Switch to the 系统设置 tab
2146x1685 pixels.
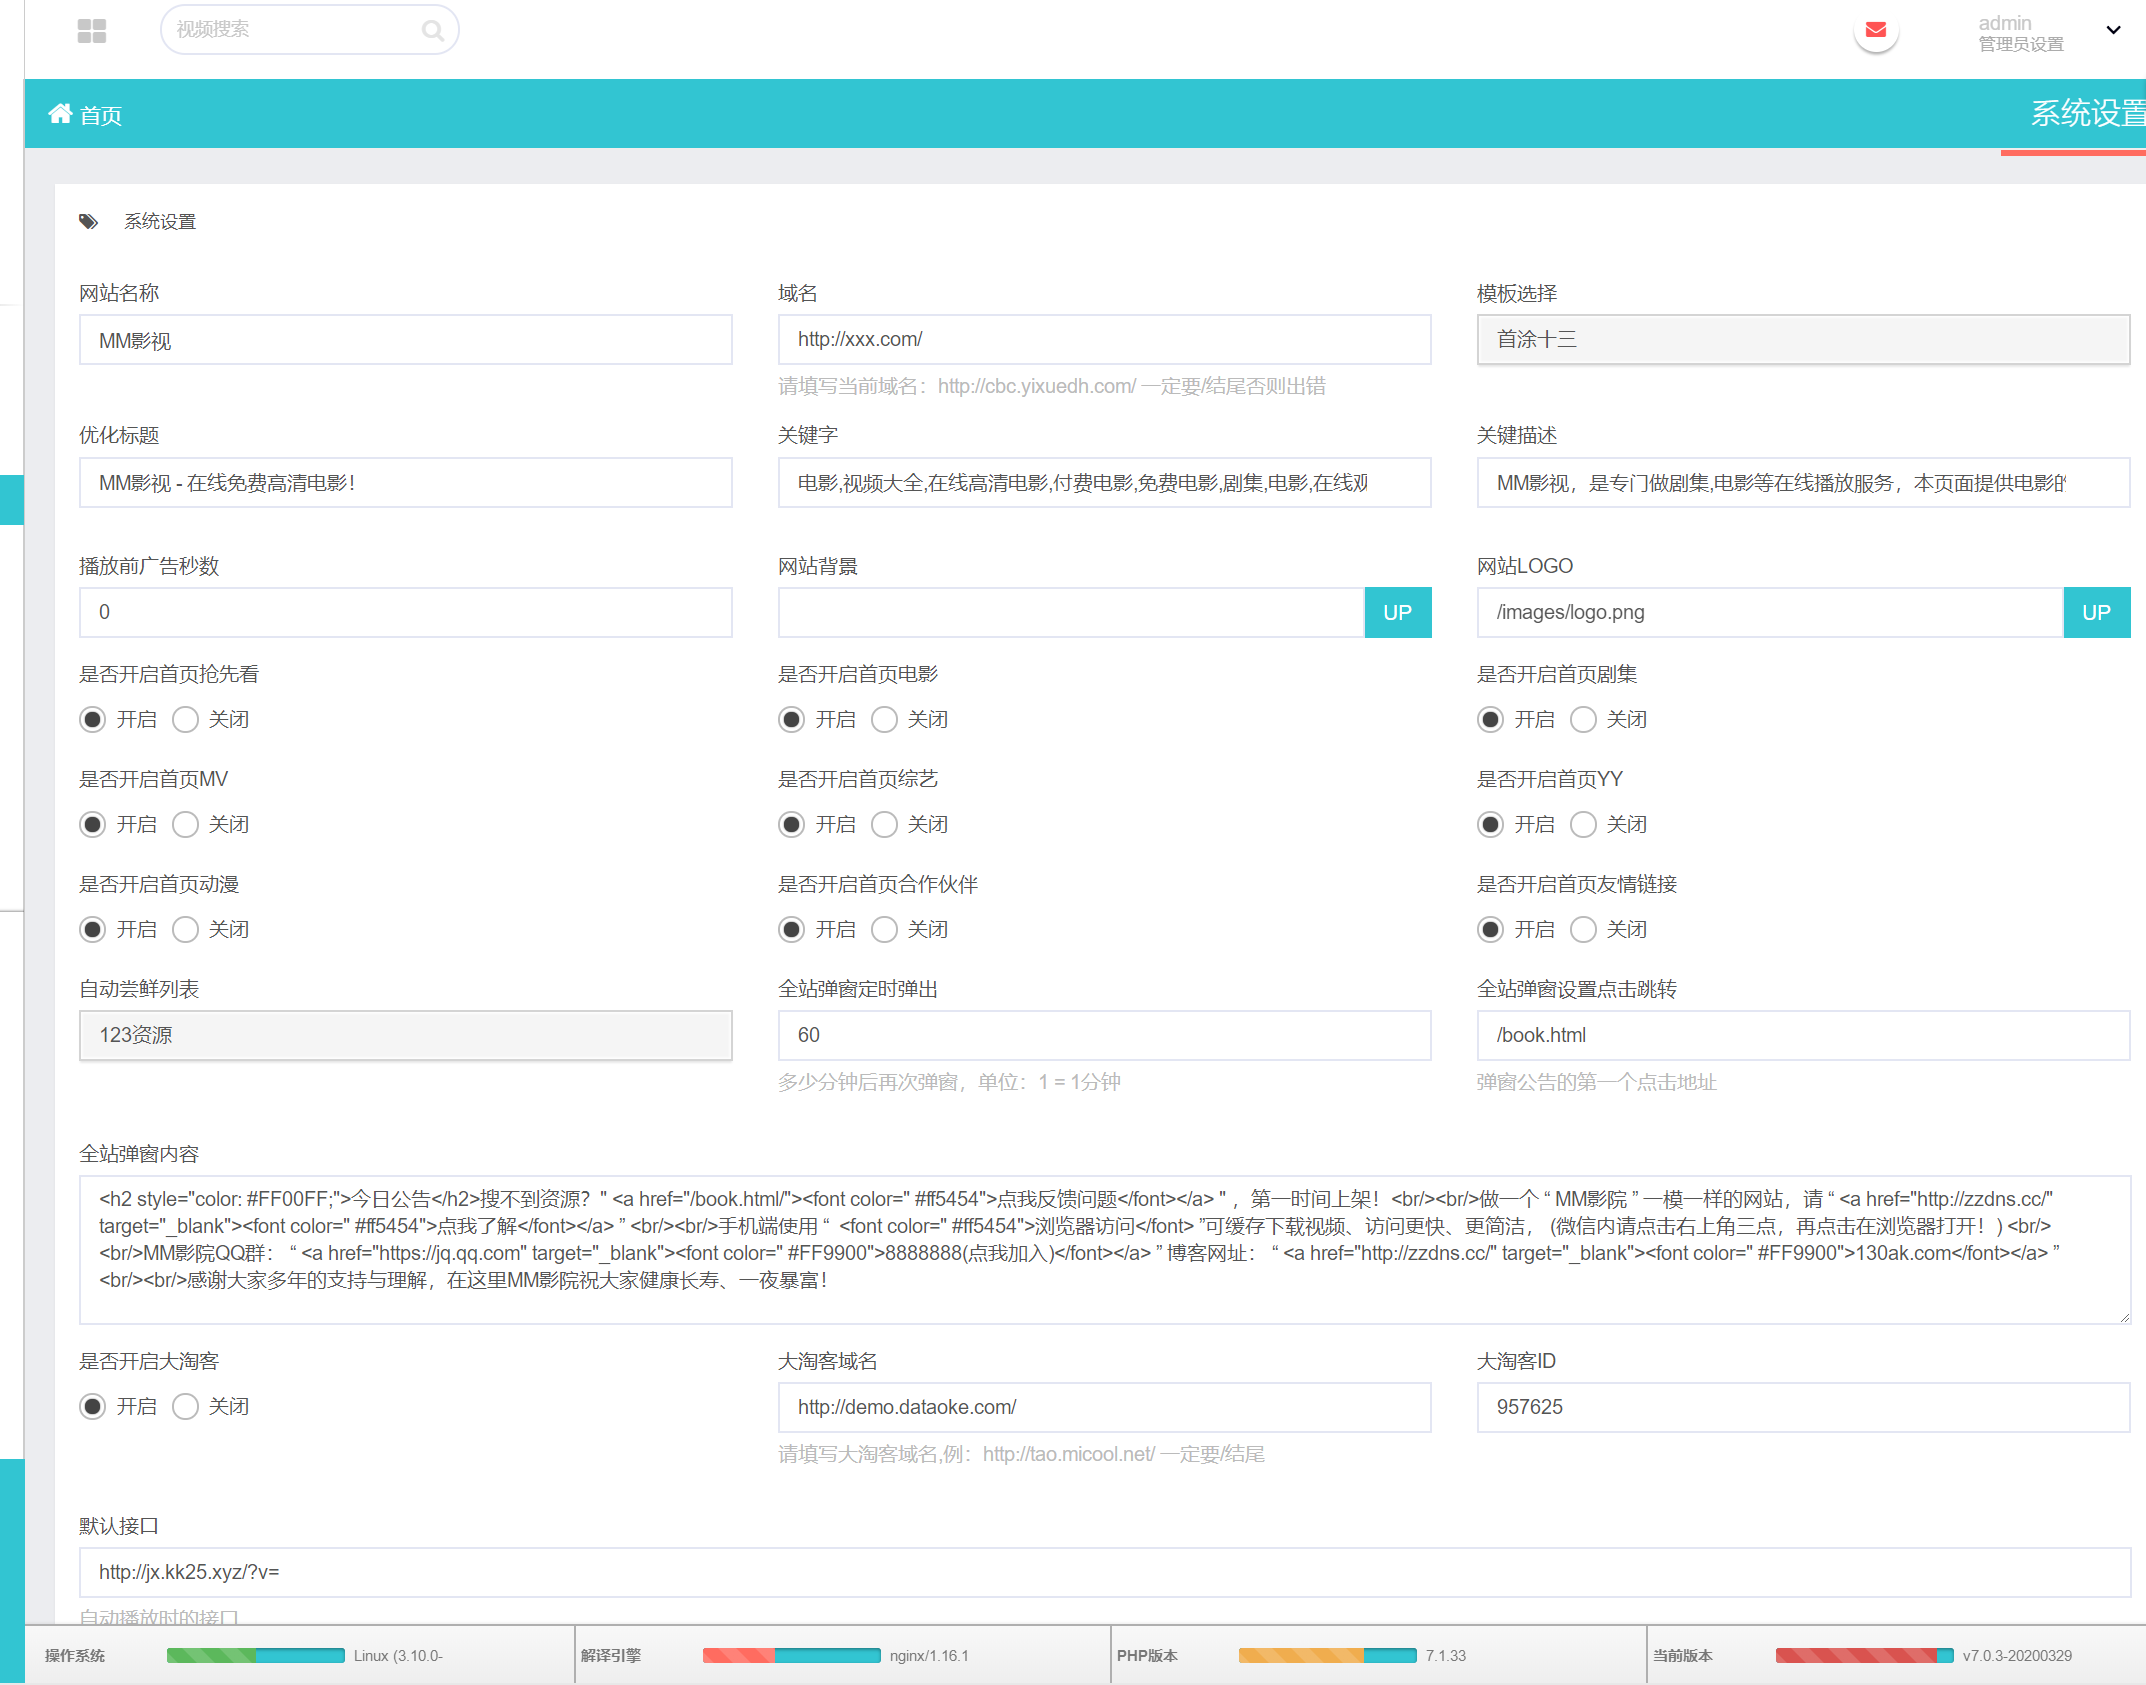(2082, 115)
